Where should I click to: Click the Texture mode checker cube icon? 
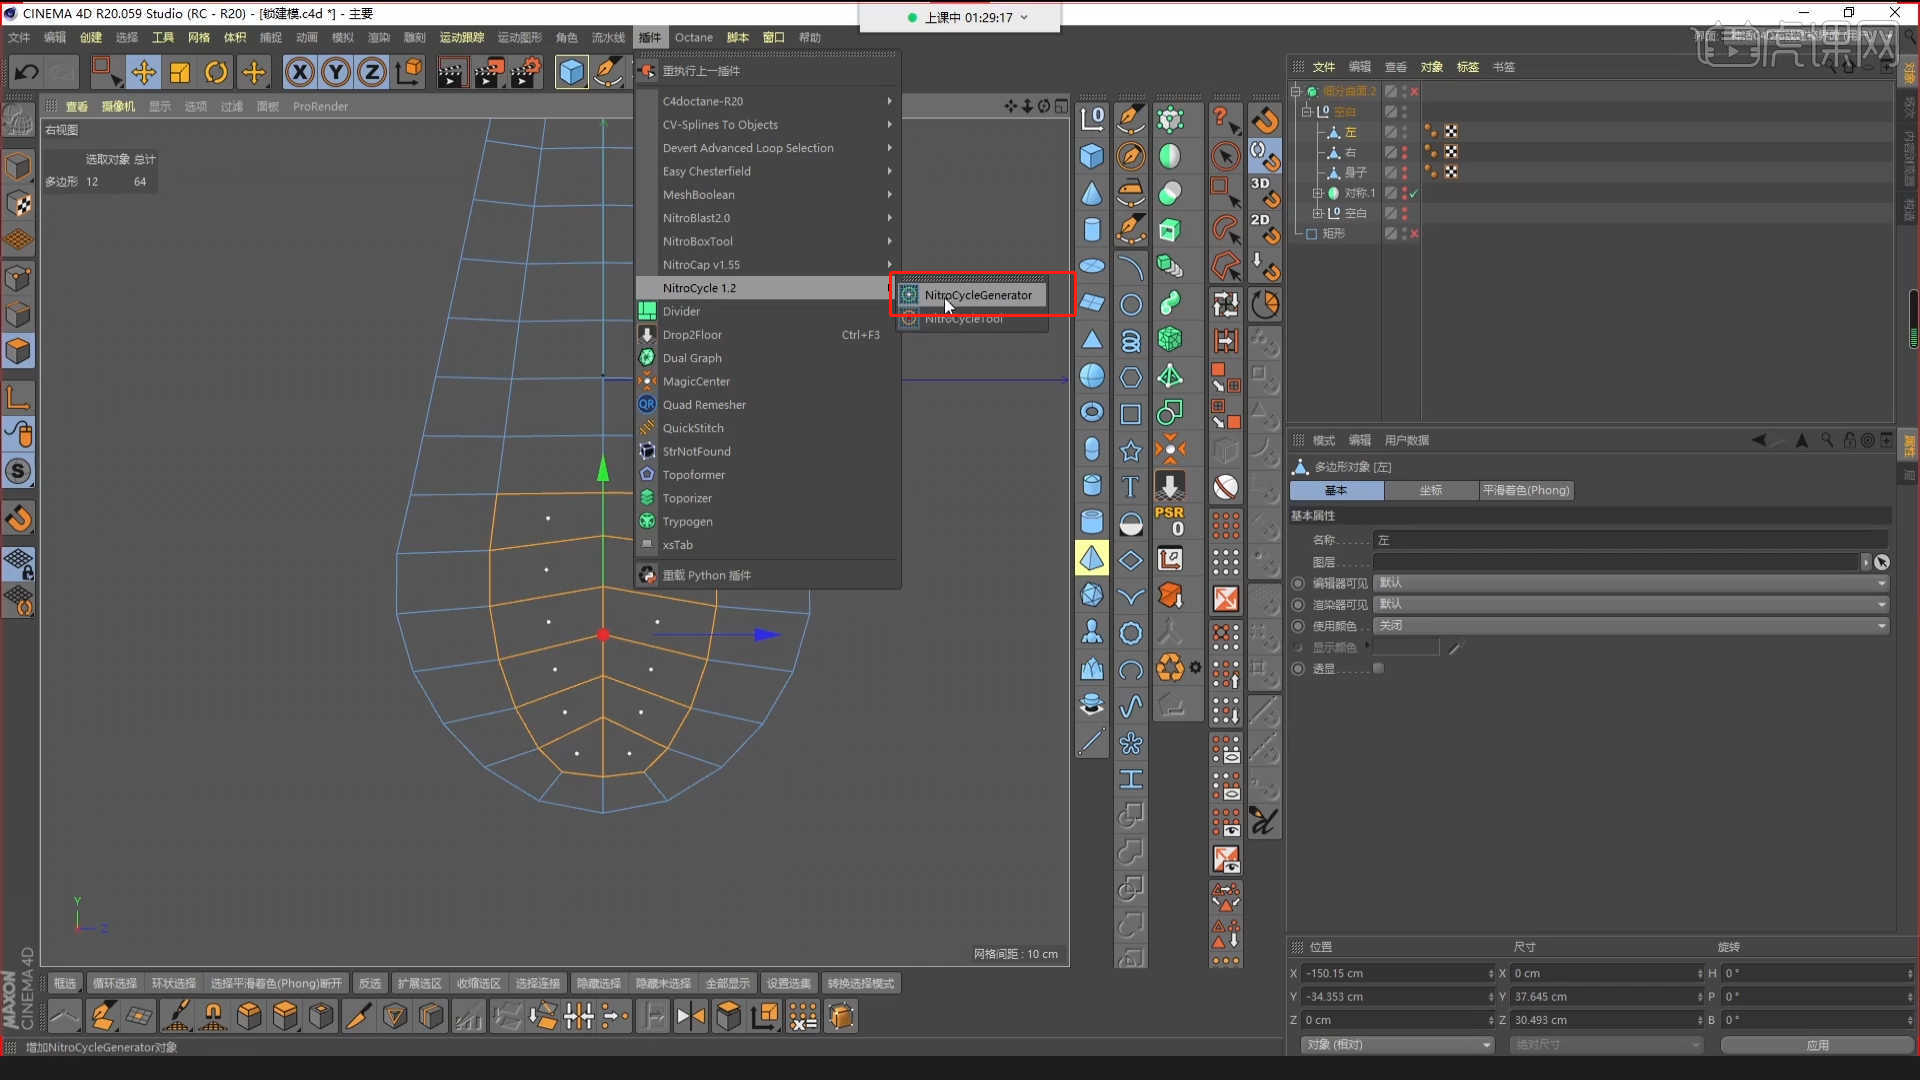pyautogui.click(x=18, y=204)
